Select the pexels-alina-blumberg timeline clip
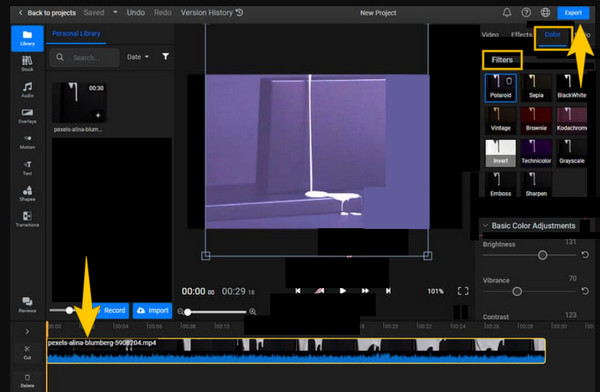This screenshot has width=600, height=392. 296,351
